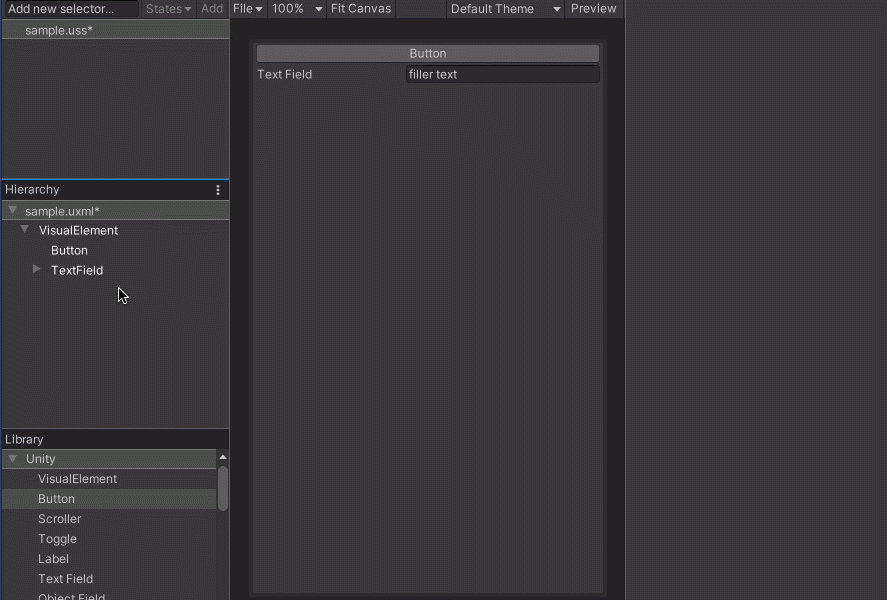Click the filler text field in canvas

tap(502, 74)
